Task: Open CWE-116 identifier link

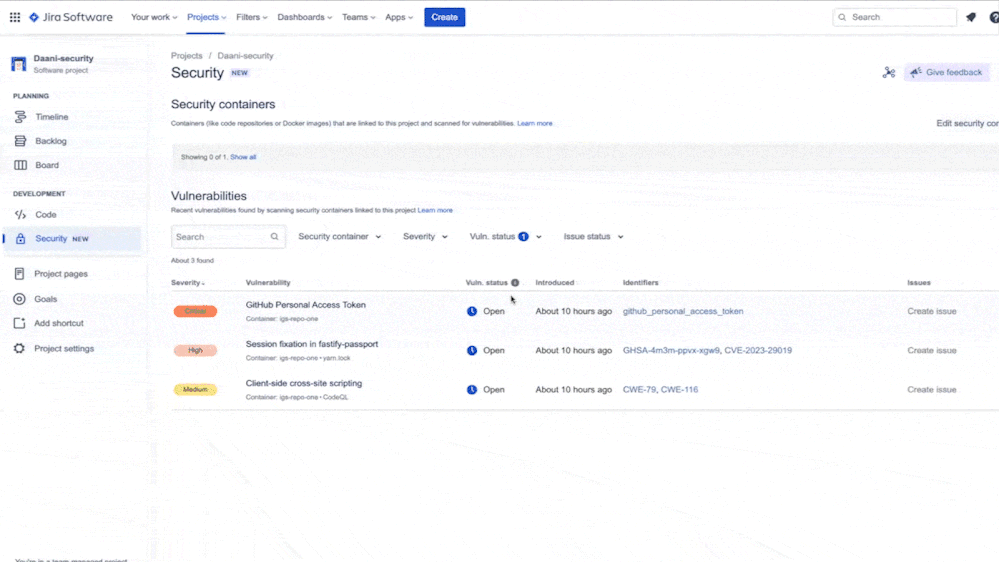Action: point(679,389)
